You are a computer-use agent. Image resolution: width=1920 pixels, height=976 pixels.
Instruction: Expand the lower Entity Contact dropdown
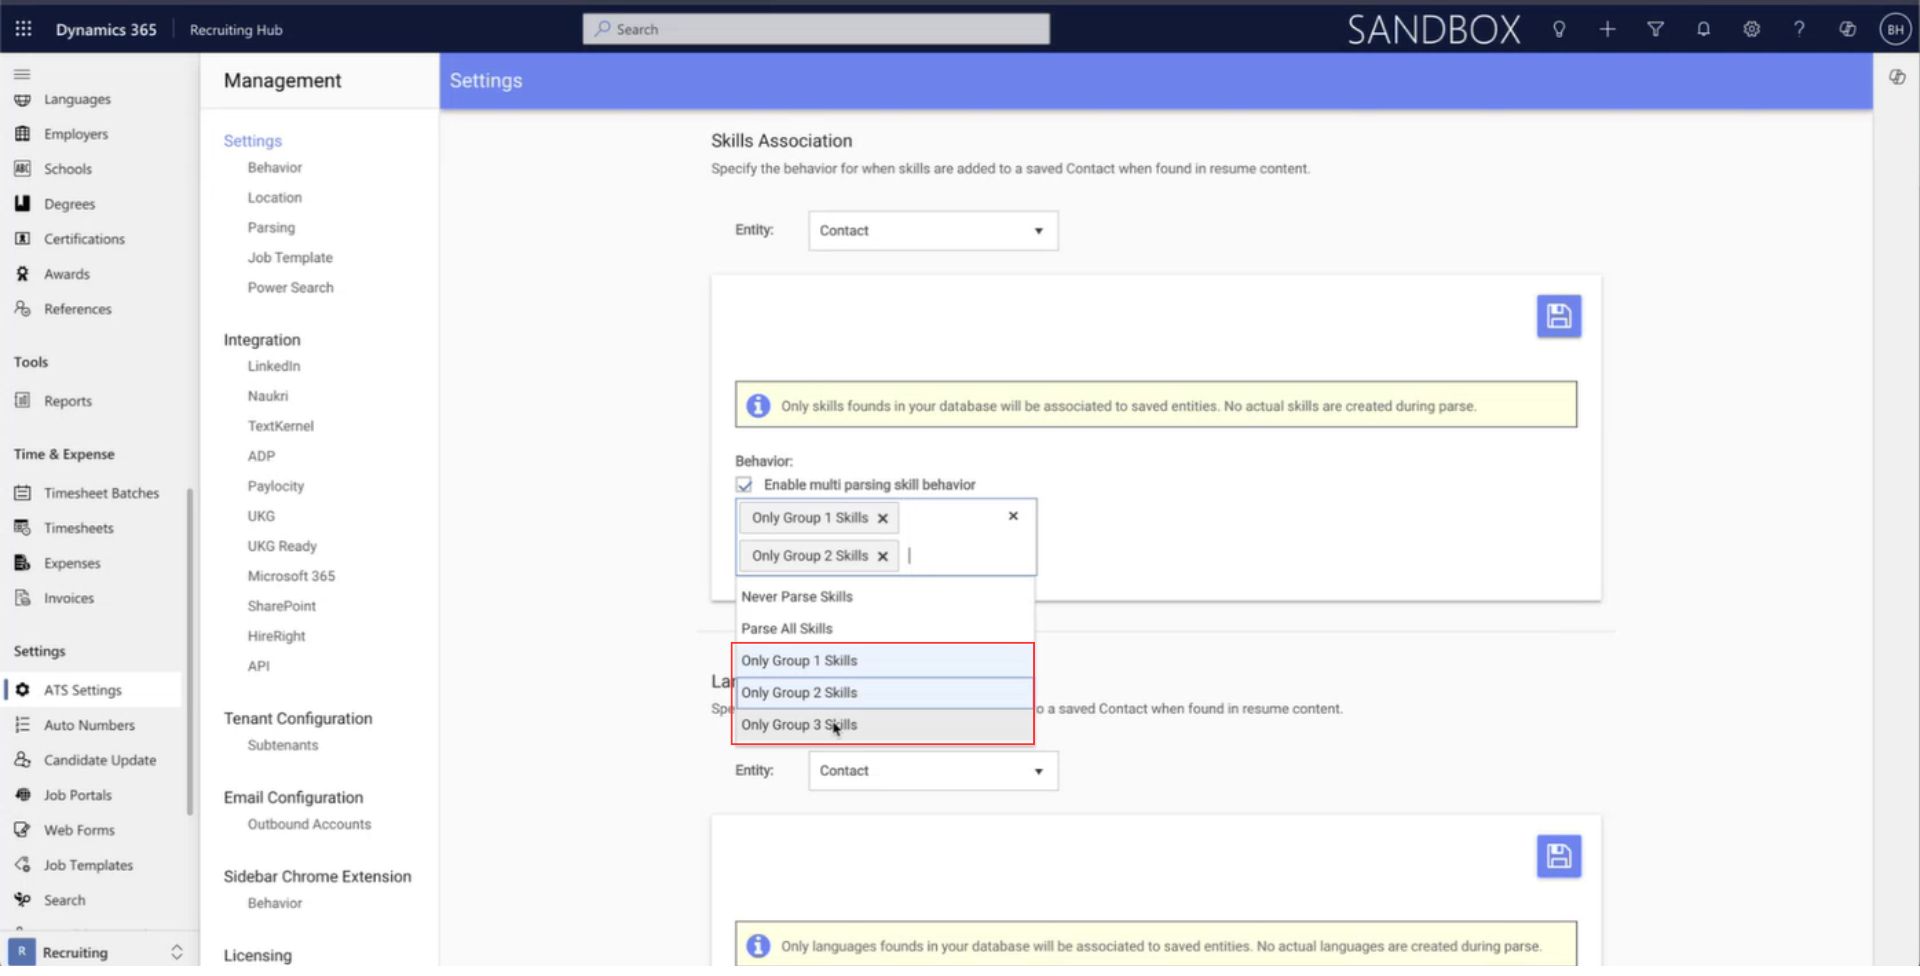[x=933, y=770]
